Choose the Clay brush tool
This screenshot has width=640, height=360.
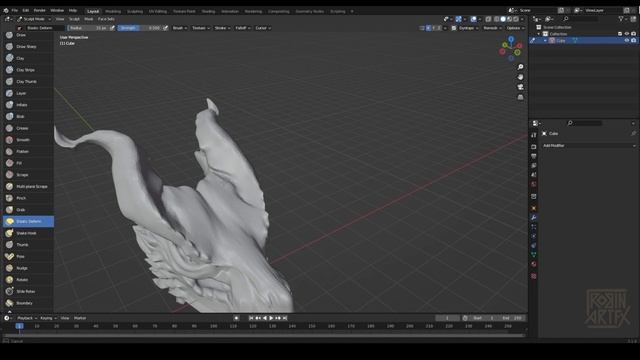coord(28,58)
